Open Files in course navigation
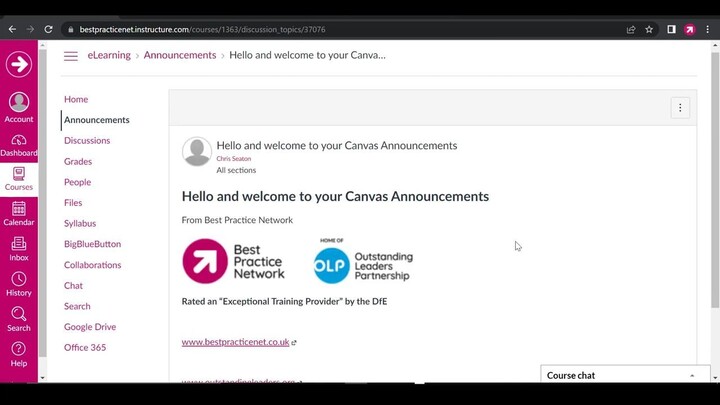The height and width of the screenshot is (405, 720). pos(73,203)
